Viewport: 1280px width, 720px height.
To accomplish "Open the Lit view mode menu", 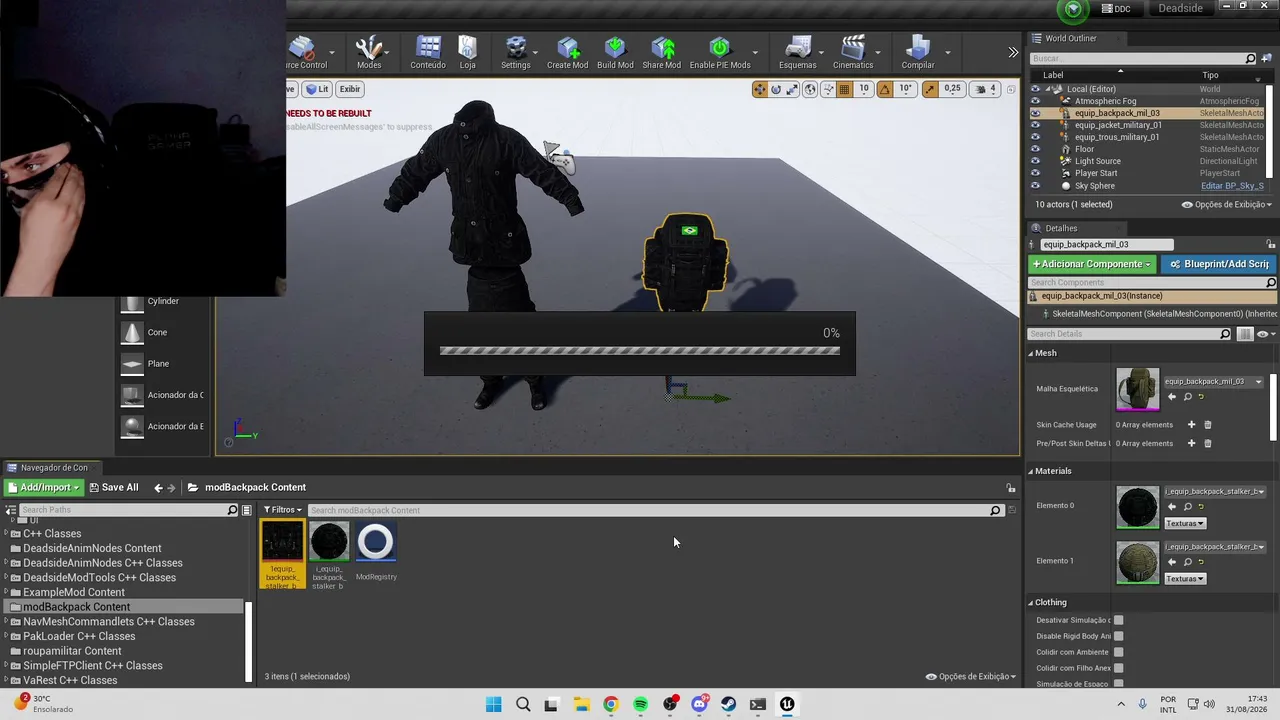I will click(317, 89).
